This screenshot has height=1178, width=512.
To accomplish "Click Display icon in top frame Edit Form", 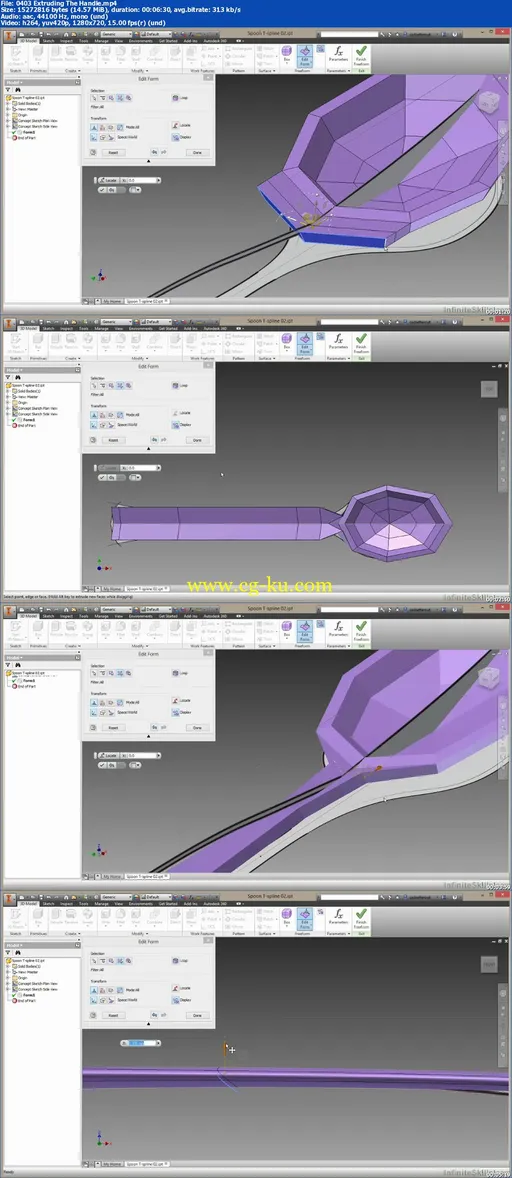I will pyautogui.click(x=175, y=137).
